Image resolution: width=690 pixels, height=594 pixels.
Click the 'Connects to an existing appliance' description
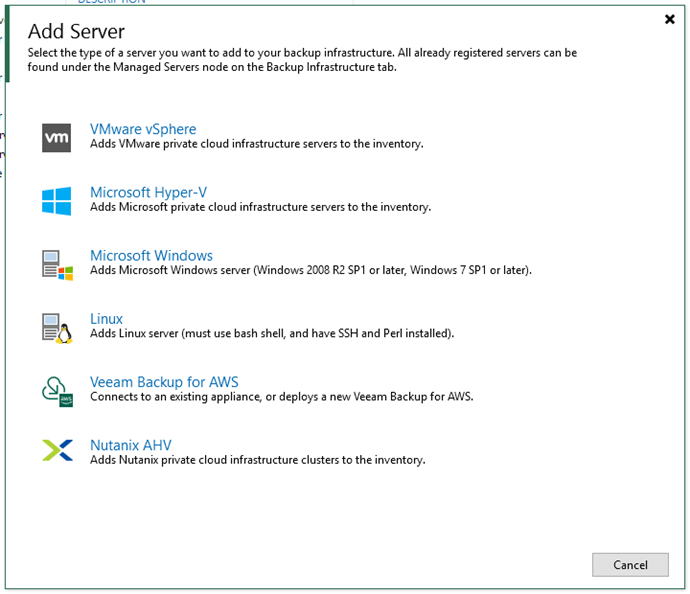tap(281, 396)
